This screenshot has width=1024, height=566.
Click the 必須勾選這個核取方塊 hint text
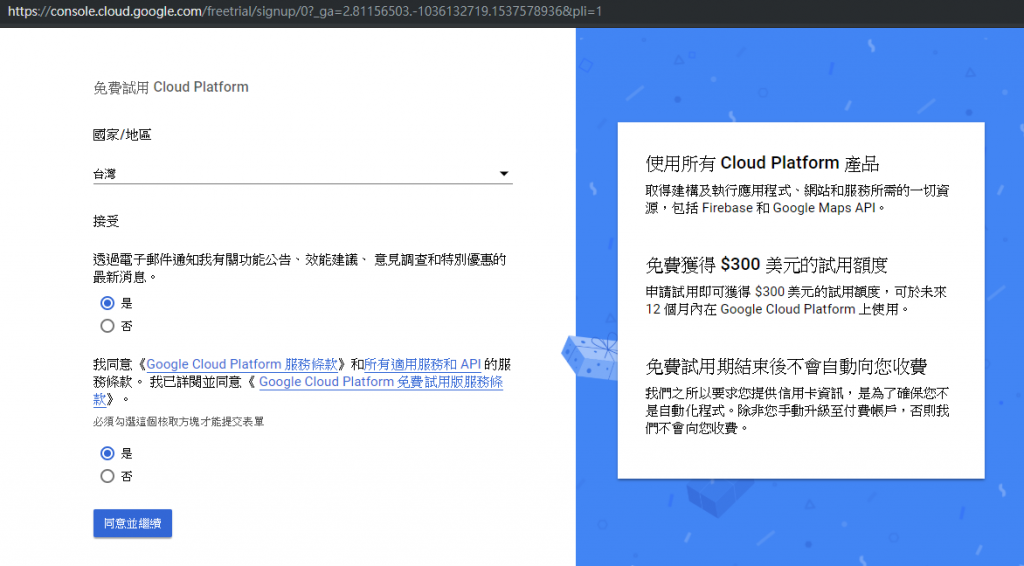178,422
